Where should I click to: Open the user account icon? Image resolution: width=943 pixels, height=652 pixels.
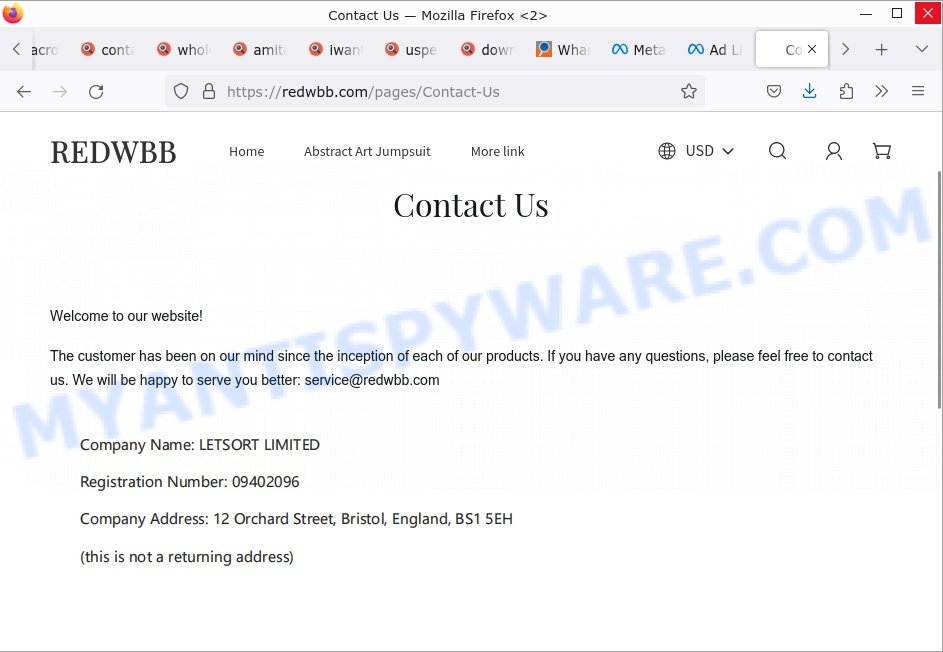pos(834,150)
